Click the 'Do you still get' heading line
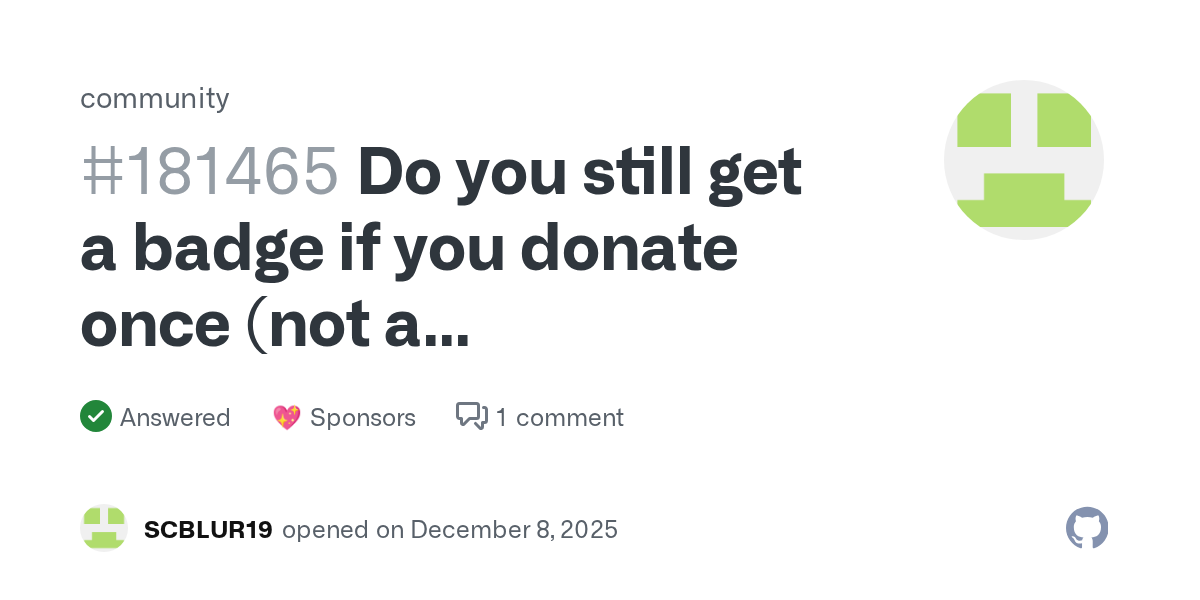The image size is (1200, 600). 580,171
